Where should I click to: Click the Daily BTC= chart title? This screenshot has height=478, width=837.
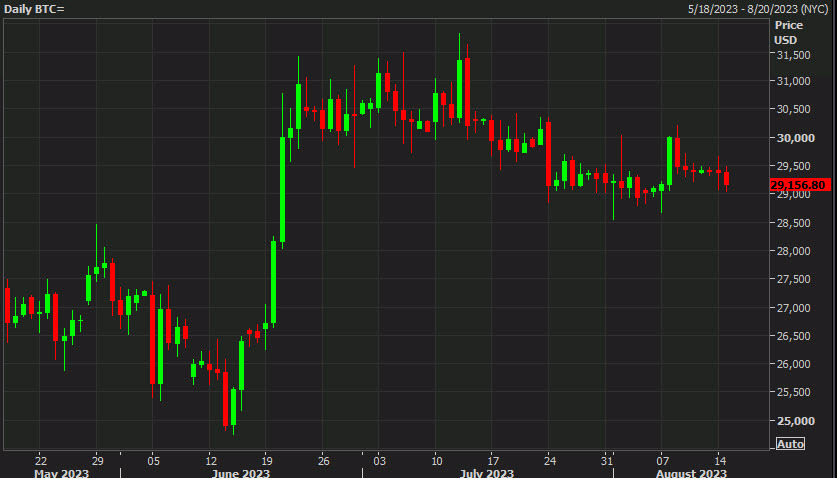point(34,9)
